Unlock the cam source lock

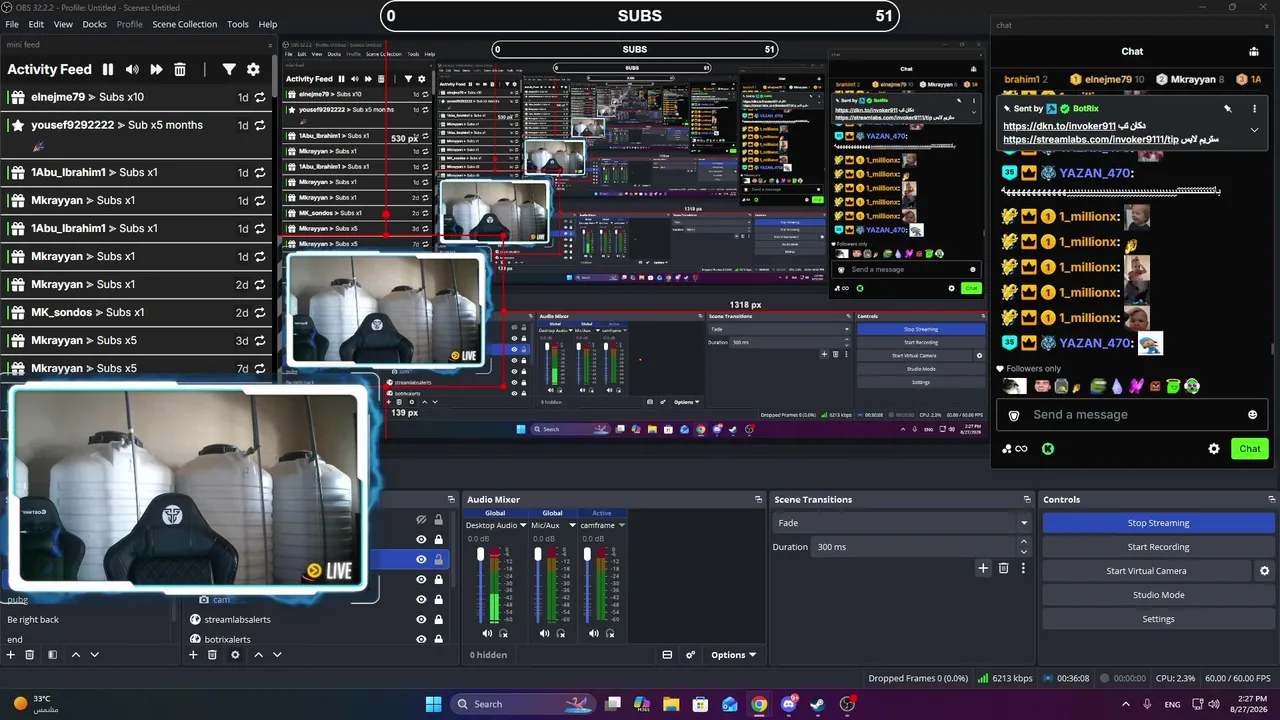click(438, 599)
